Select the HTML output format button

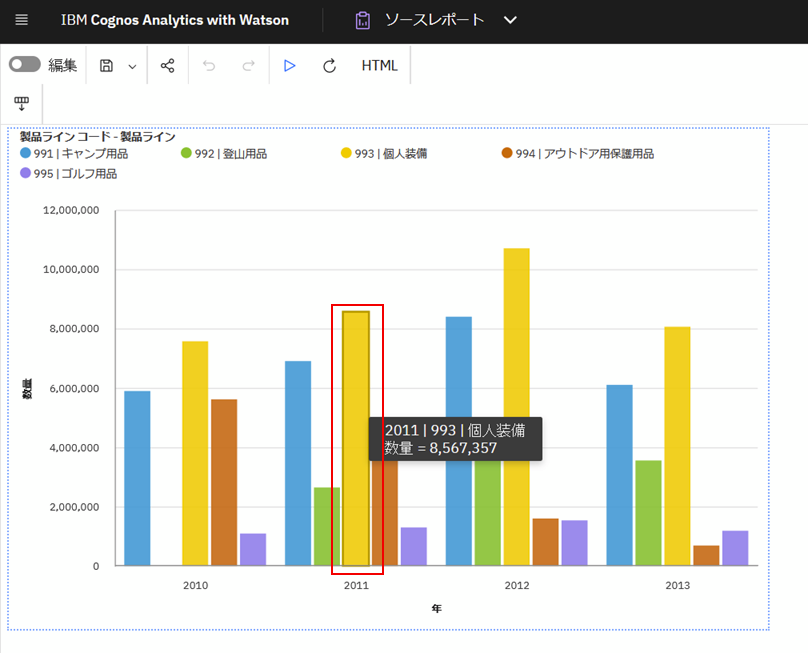coord(380,65)
